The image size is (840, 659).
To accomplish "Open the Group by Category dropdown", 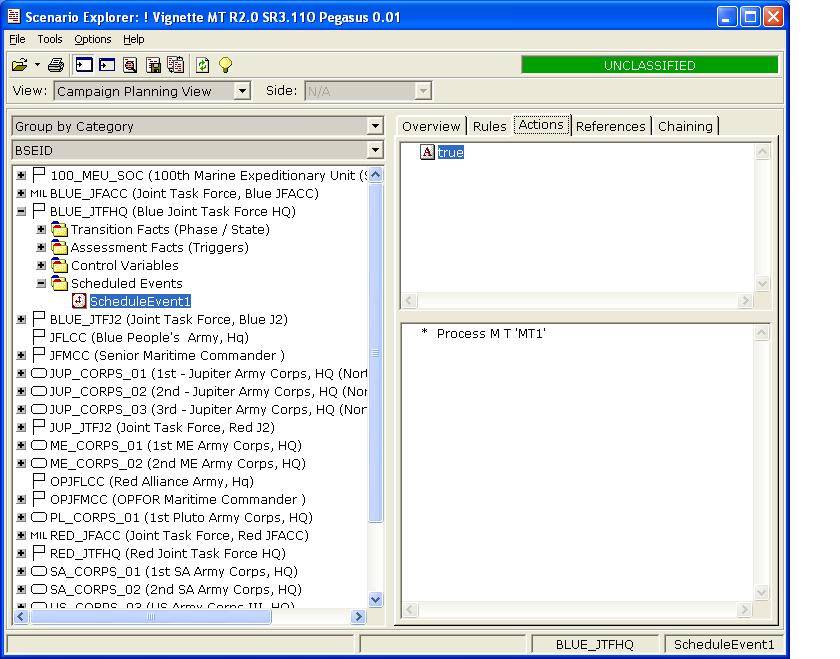I will click(375, 127).
